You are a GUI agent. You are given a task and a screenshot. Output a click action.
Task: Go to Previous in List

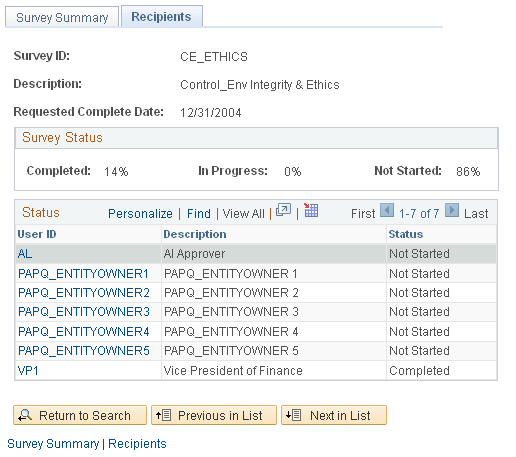coord(214,415)
